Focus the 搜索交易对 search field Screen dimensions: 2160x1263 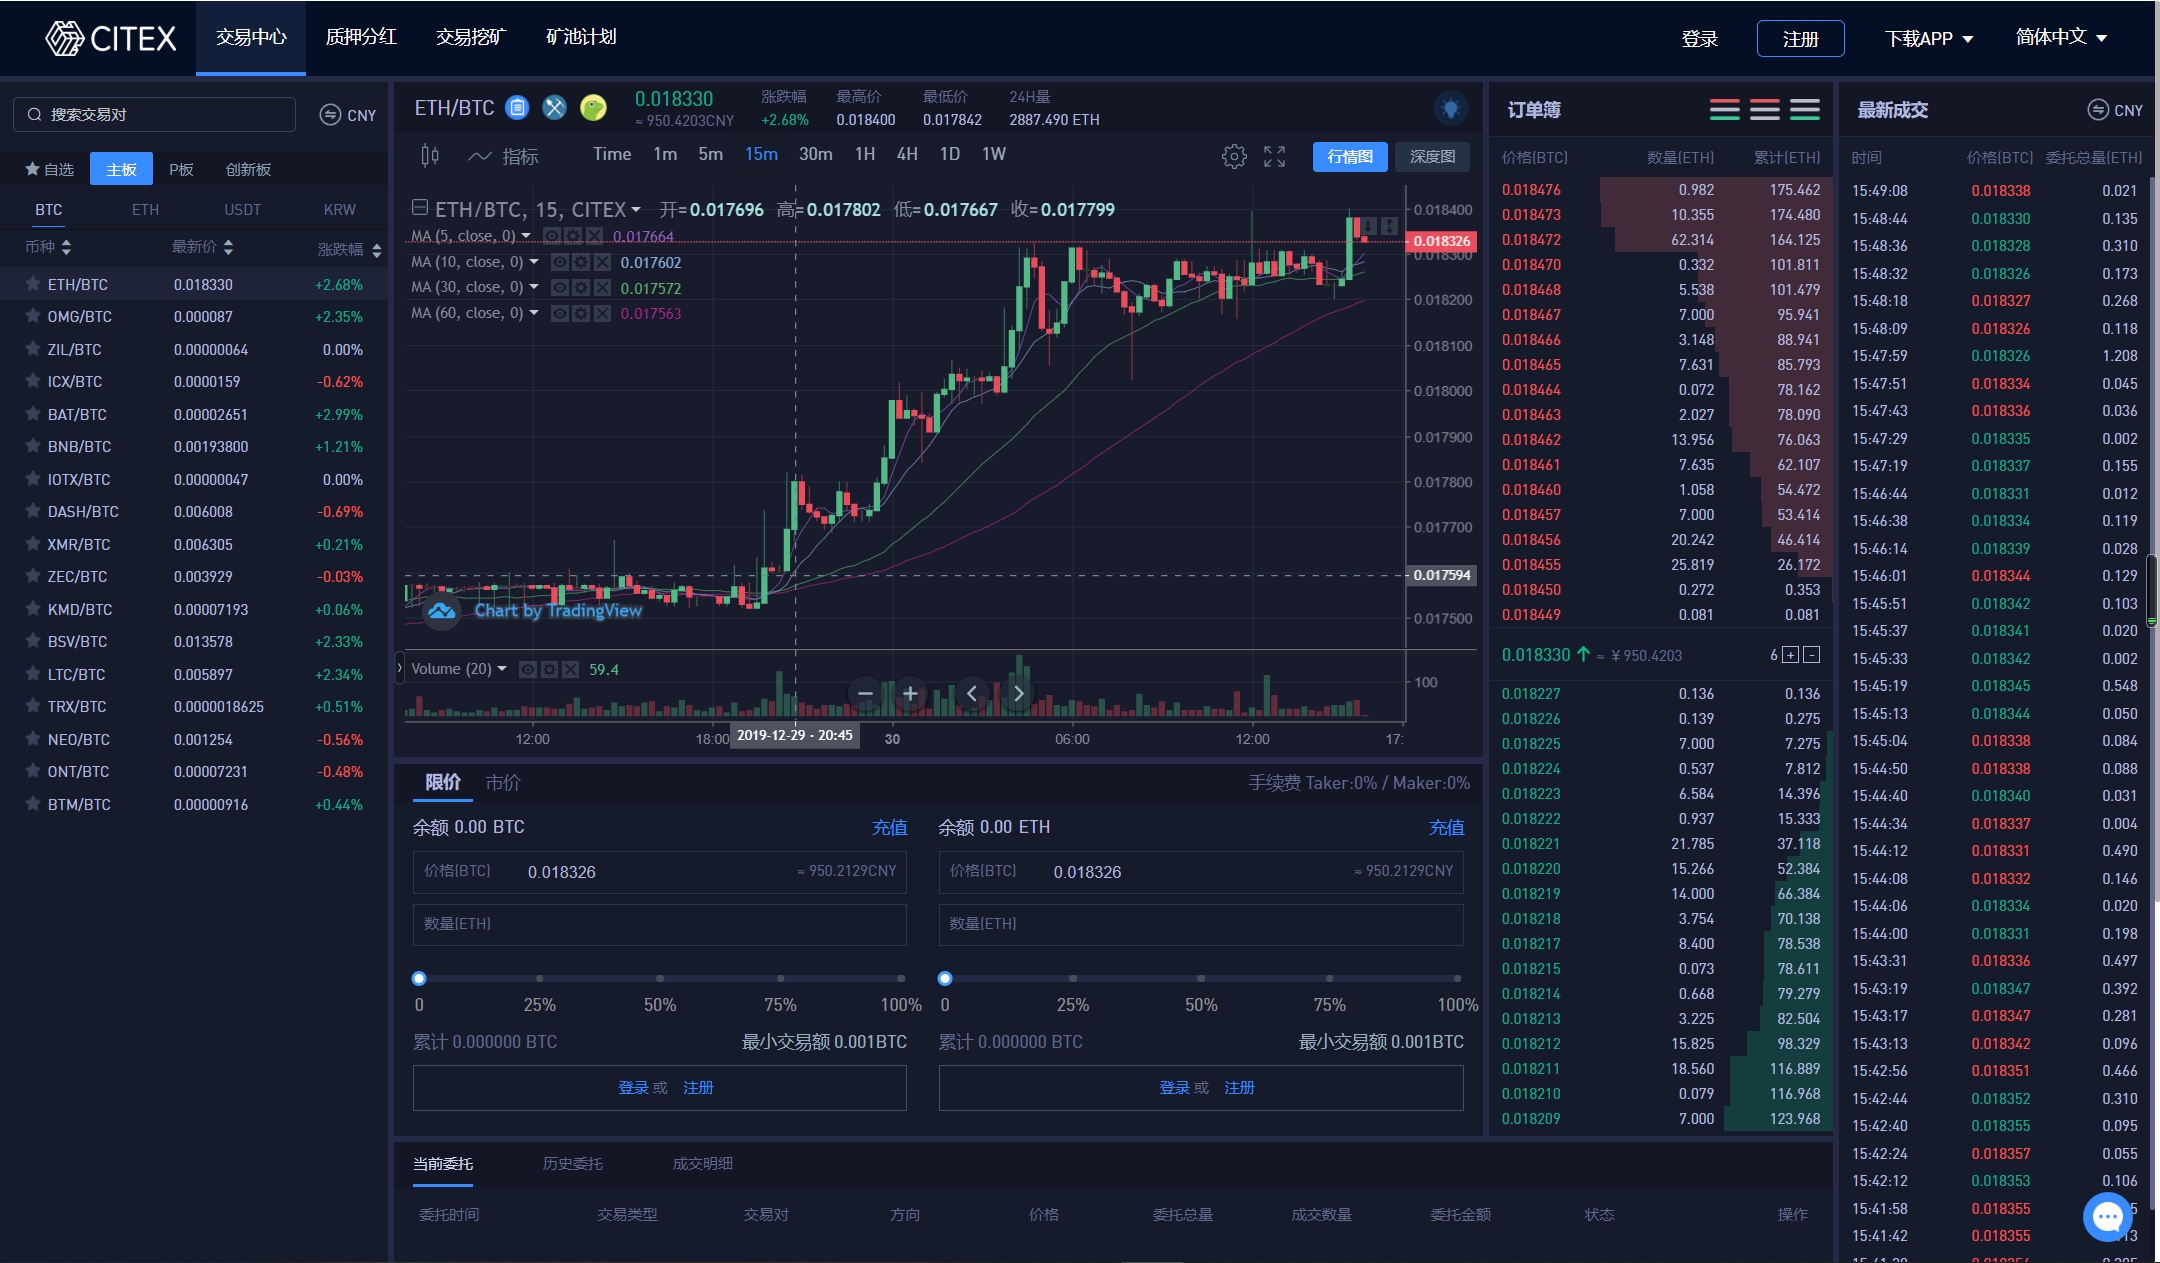(155, 115)
